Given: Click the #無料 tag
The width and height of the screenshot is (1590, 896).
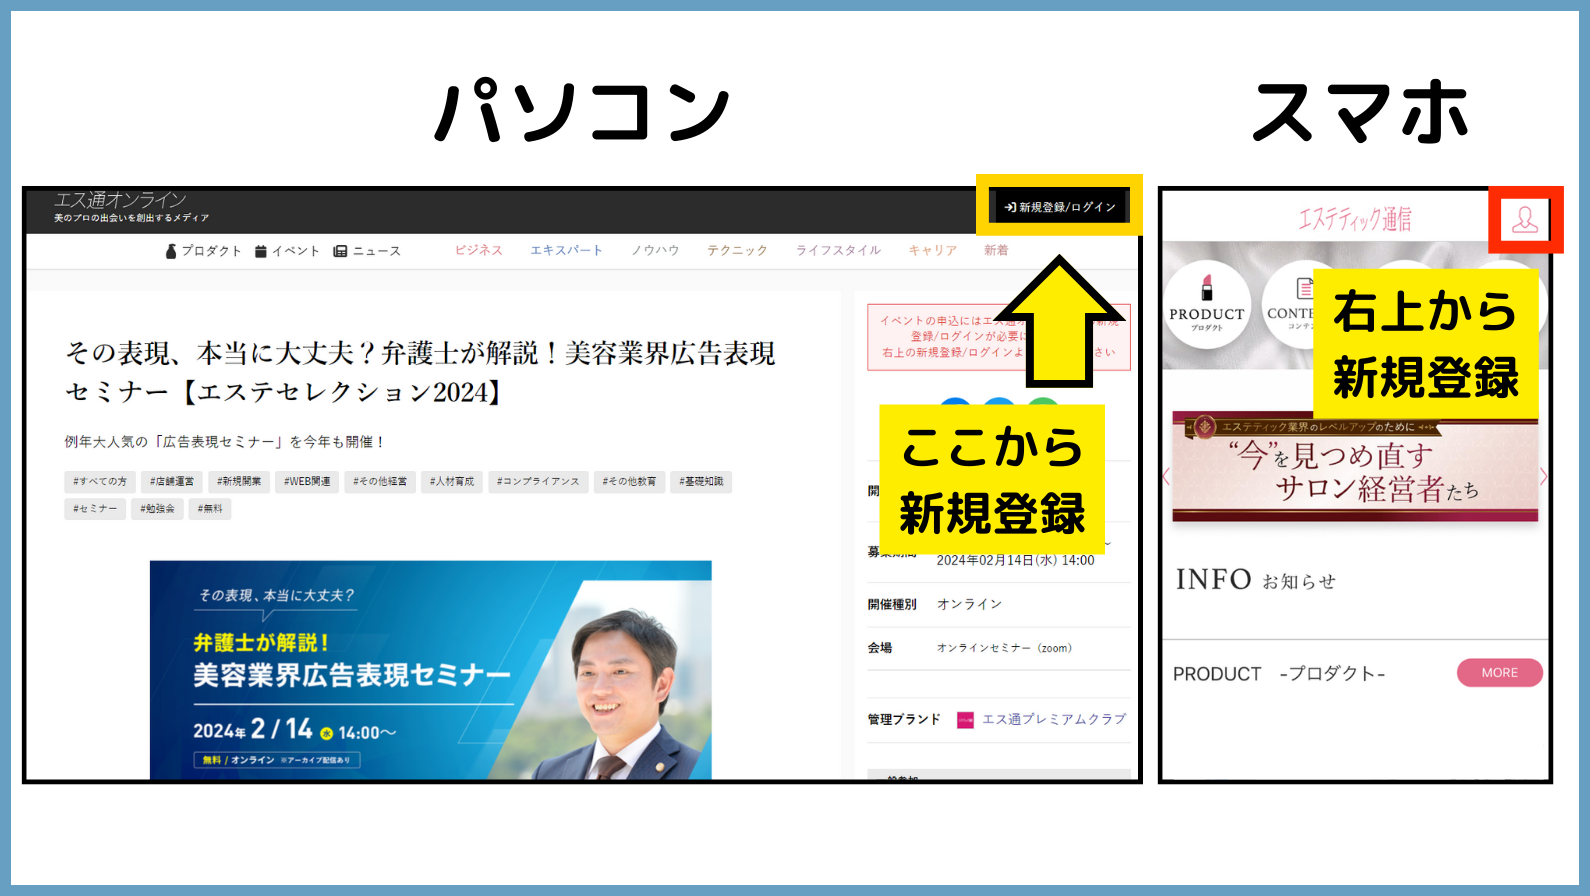Looking at the screenshot, I should [x=210, y=508].
